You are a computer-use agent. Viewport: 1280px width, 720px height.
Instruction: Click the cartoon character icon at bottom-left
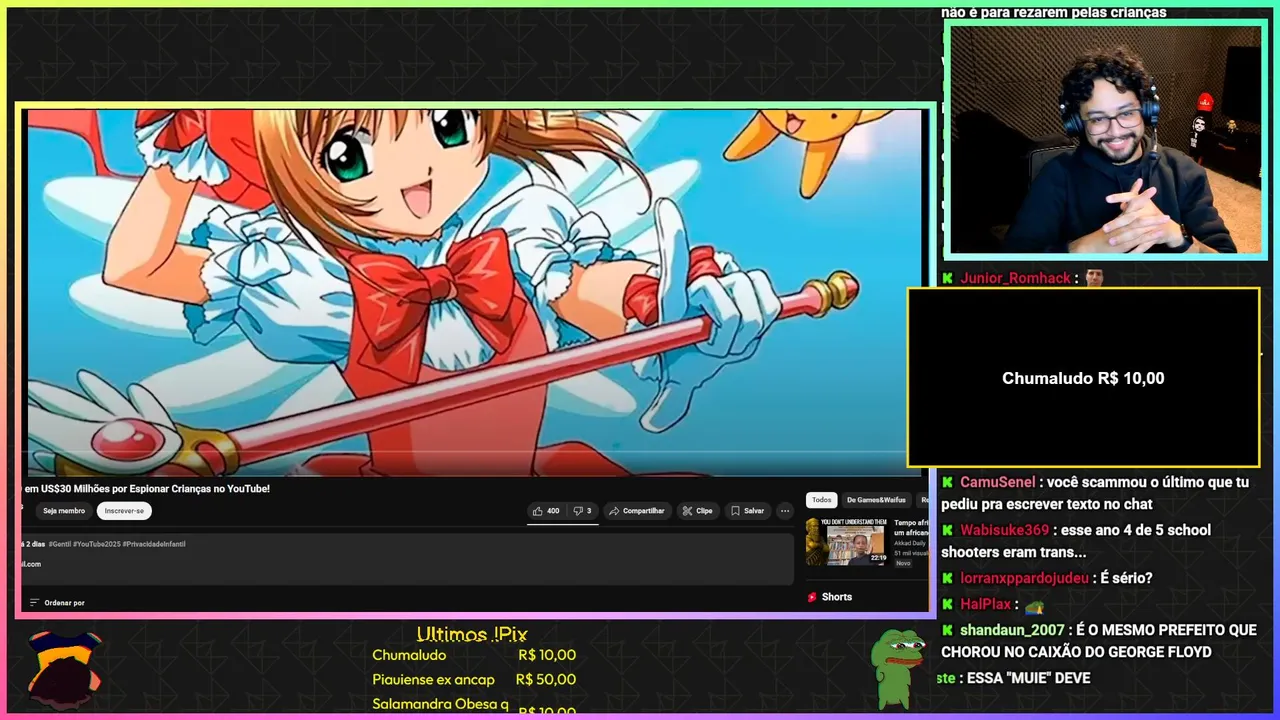(63, 669)
